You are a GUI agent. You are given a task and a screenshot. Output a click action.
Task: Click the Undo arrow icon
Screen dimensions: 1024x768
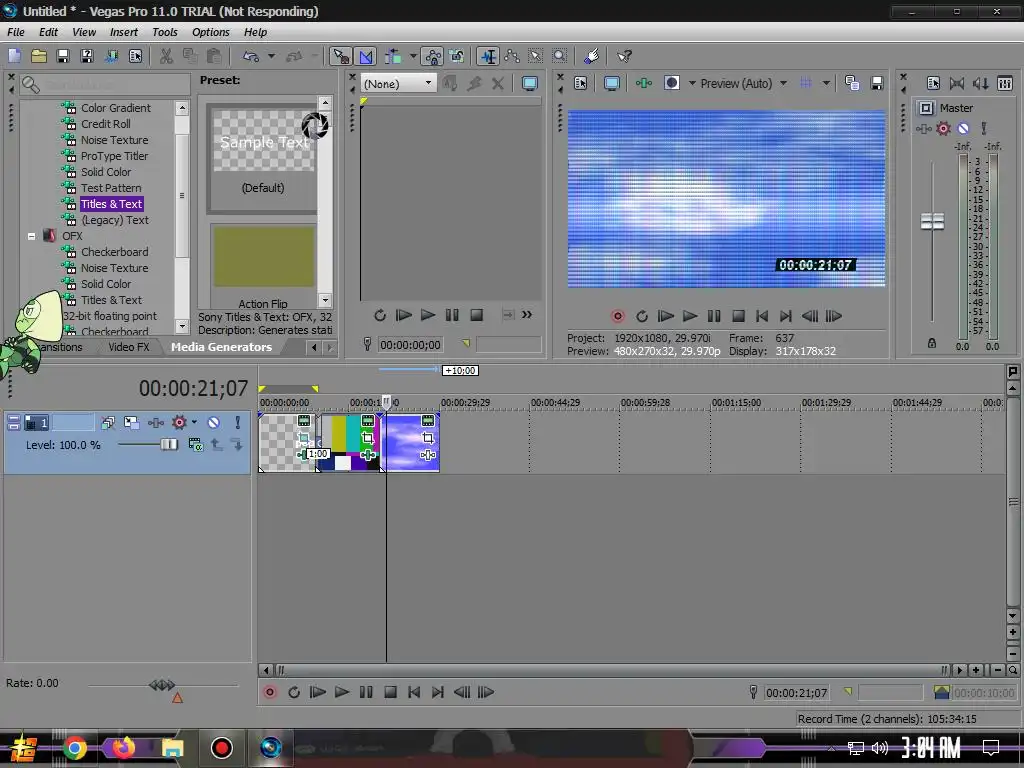pyautogui.click(x=251, y=56)
